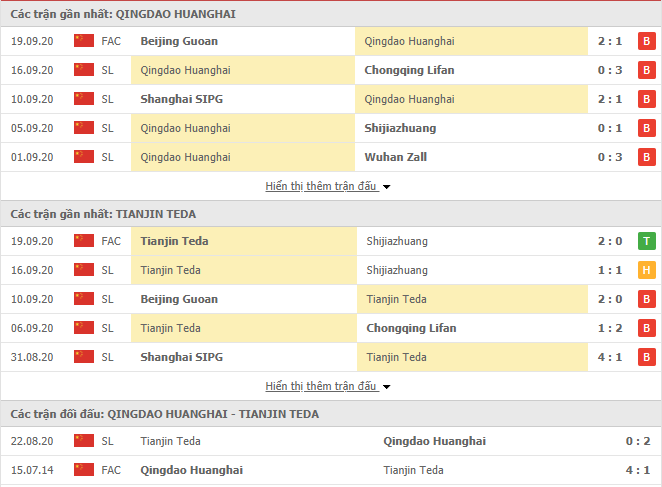Viewport: 662px width, 487px height.
Task: Click the China flag in the 31.08.20 row
Action: click(84, 356)
